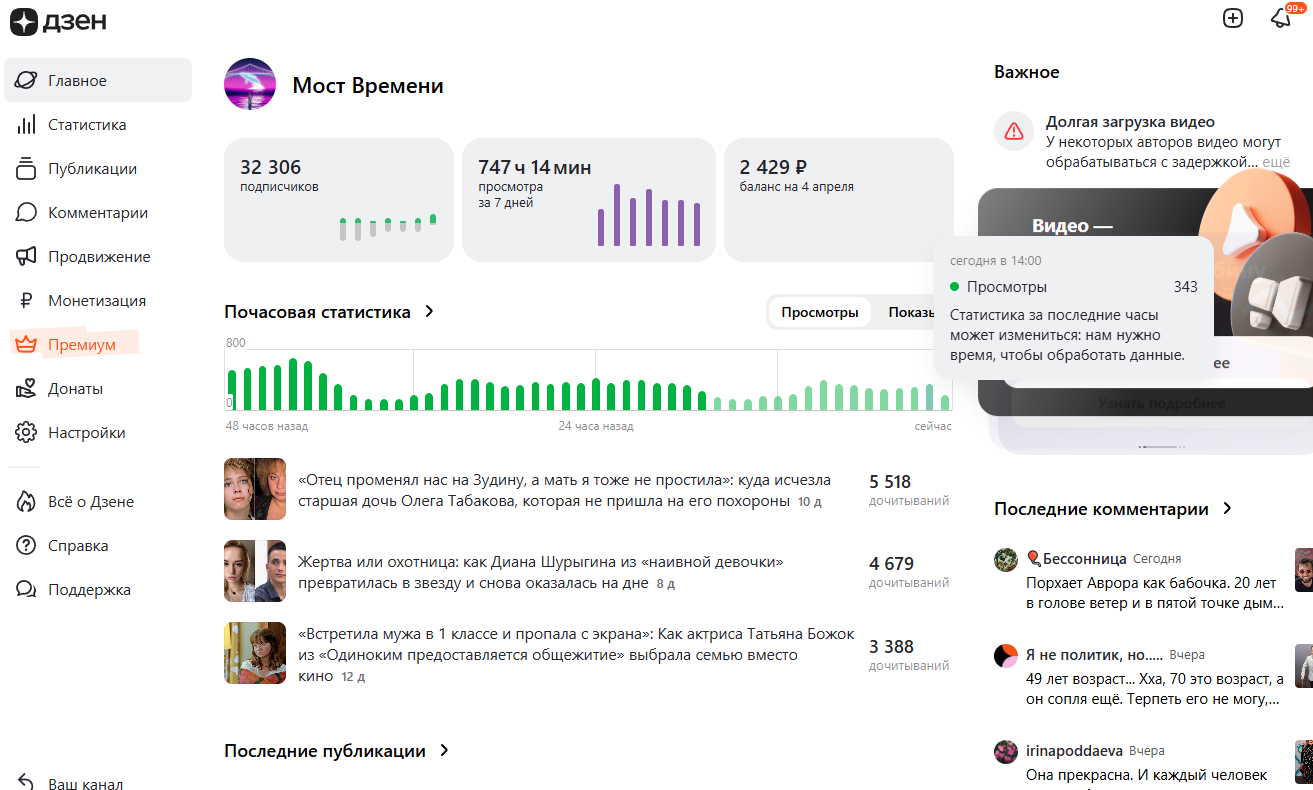Open the Поддержка link label

[90, 590]
